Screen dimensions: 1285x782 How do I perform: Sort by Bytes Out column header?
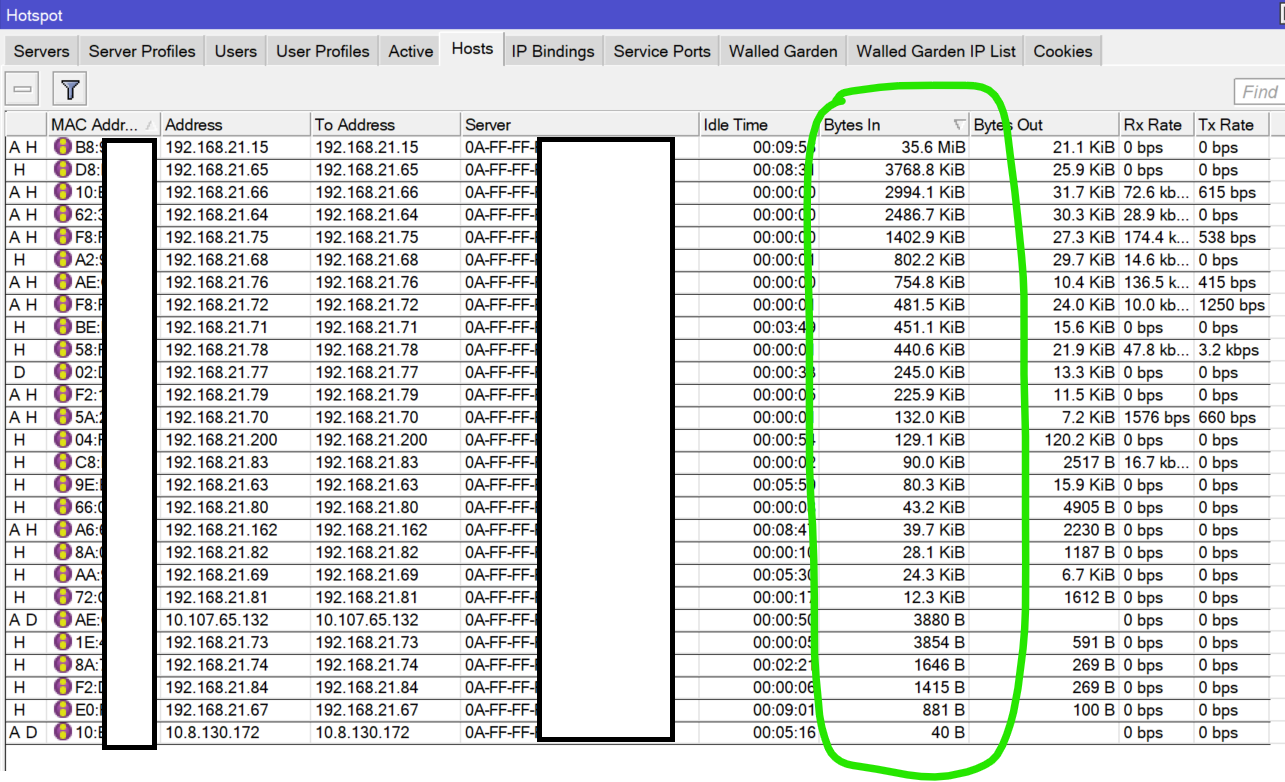(x=1044, y=125)
